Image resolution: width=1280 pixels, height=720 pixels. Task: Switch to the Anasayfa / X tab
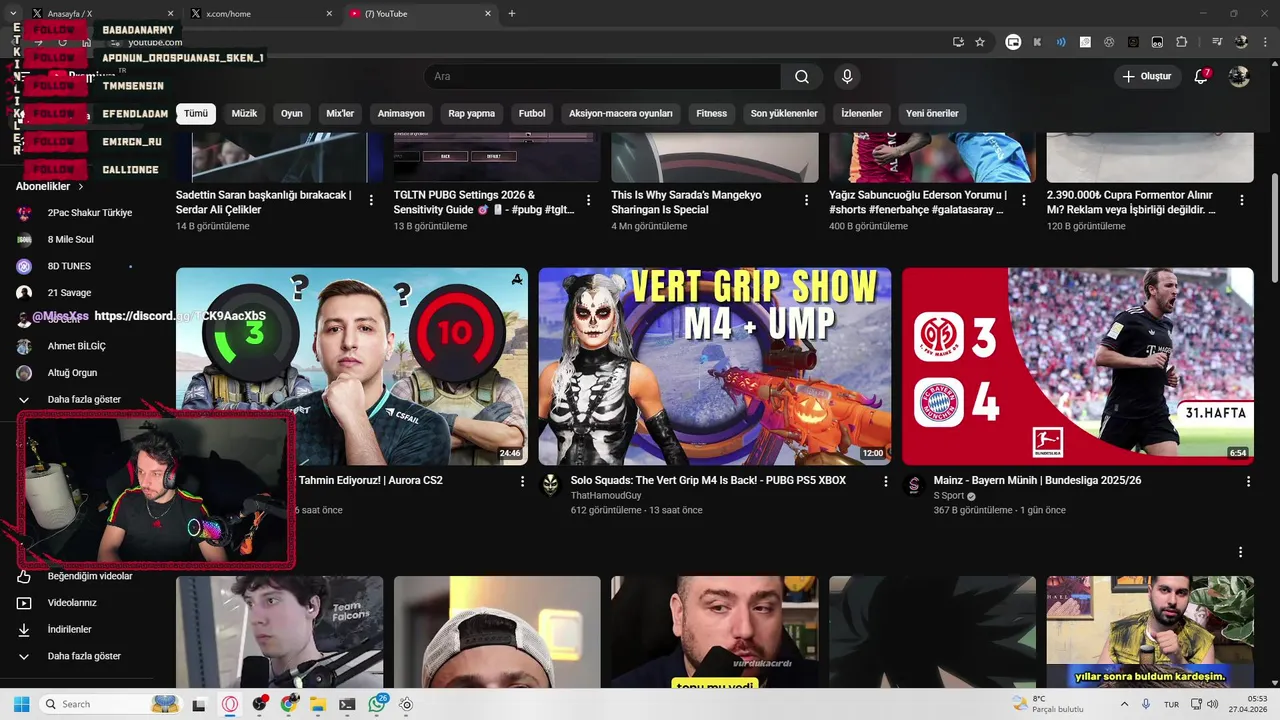[101, 14]
